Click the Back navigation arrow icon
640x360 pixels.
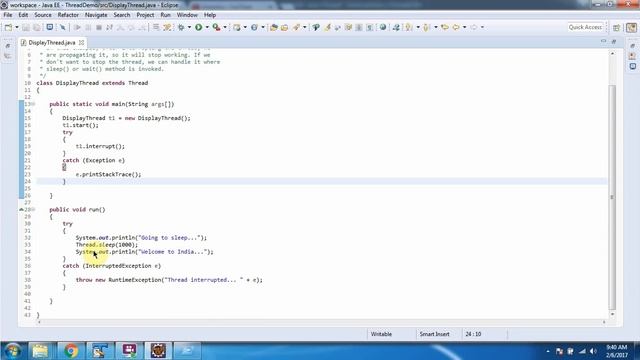point(456,27)
